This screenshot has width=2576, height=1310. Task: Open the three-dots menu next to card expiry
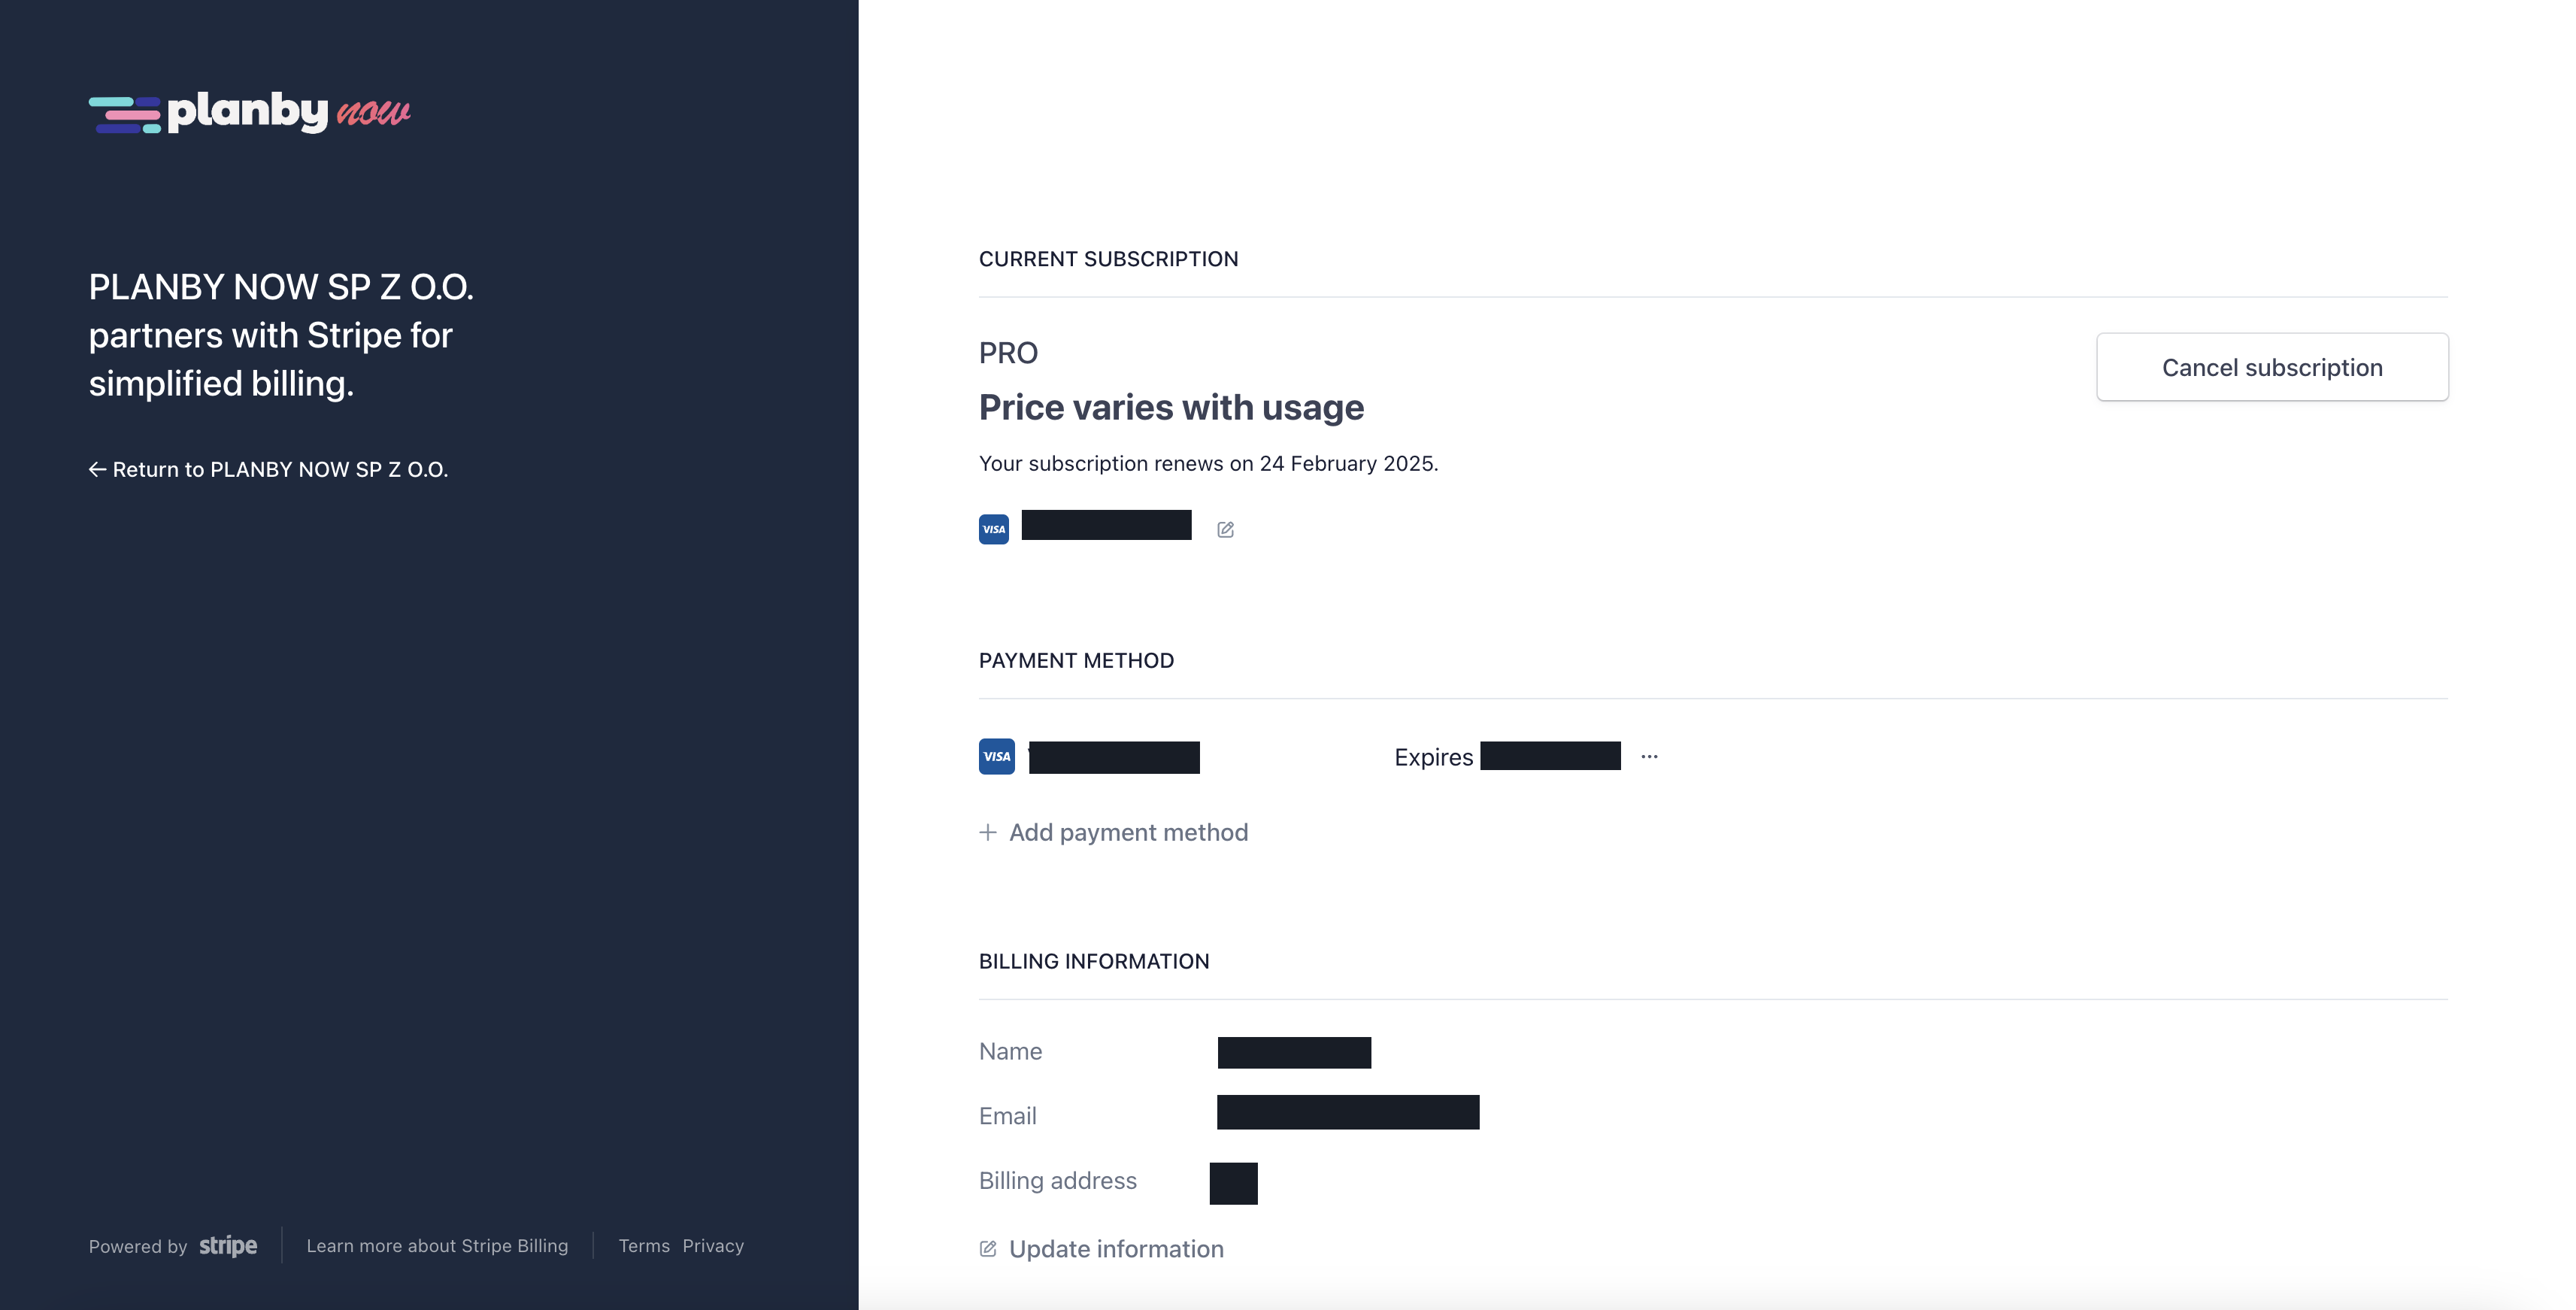pos(1649,757)
